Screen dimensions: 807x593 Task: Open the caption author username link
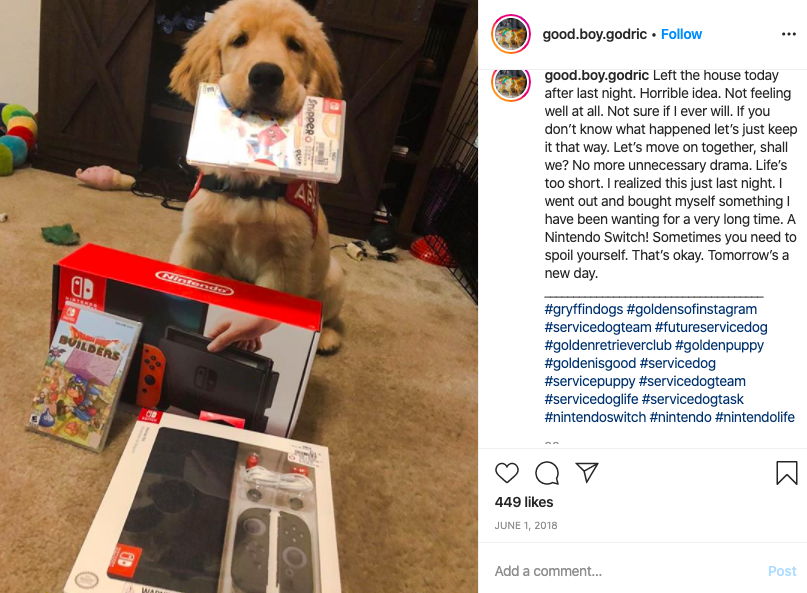pos(597,75)
